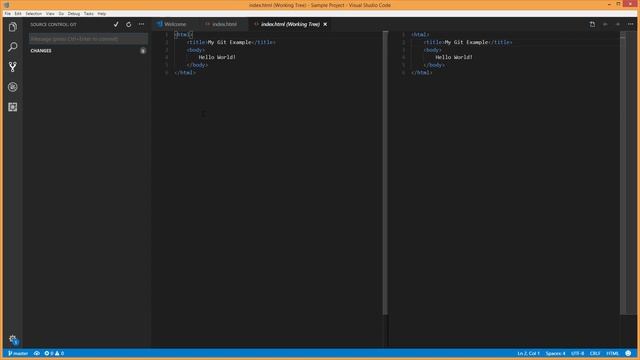Open editor more actions ellipsis menu

[x=630, y=24]
